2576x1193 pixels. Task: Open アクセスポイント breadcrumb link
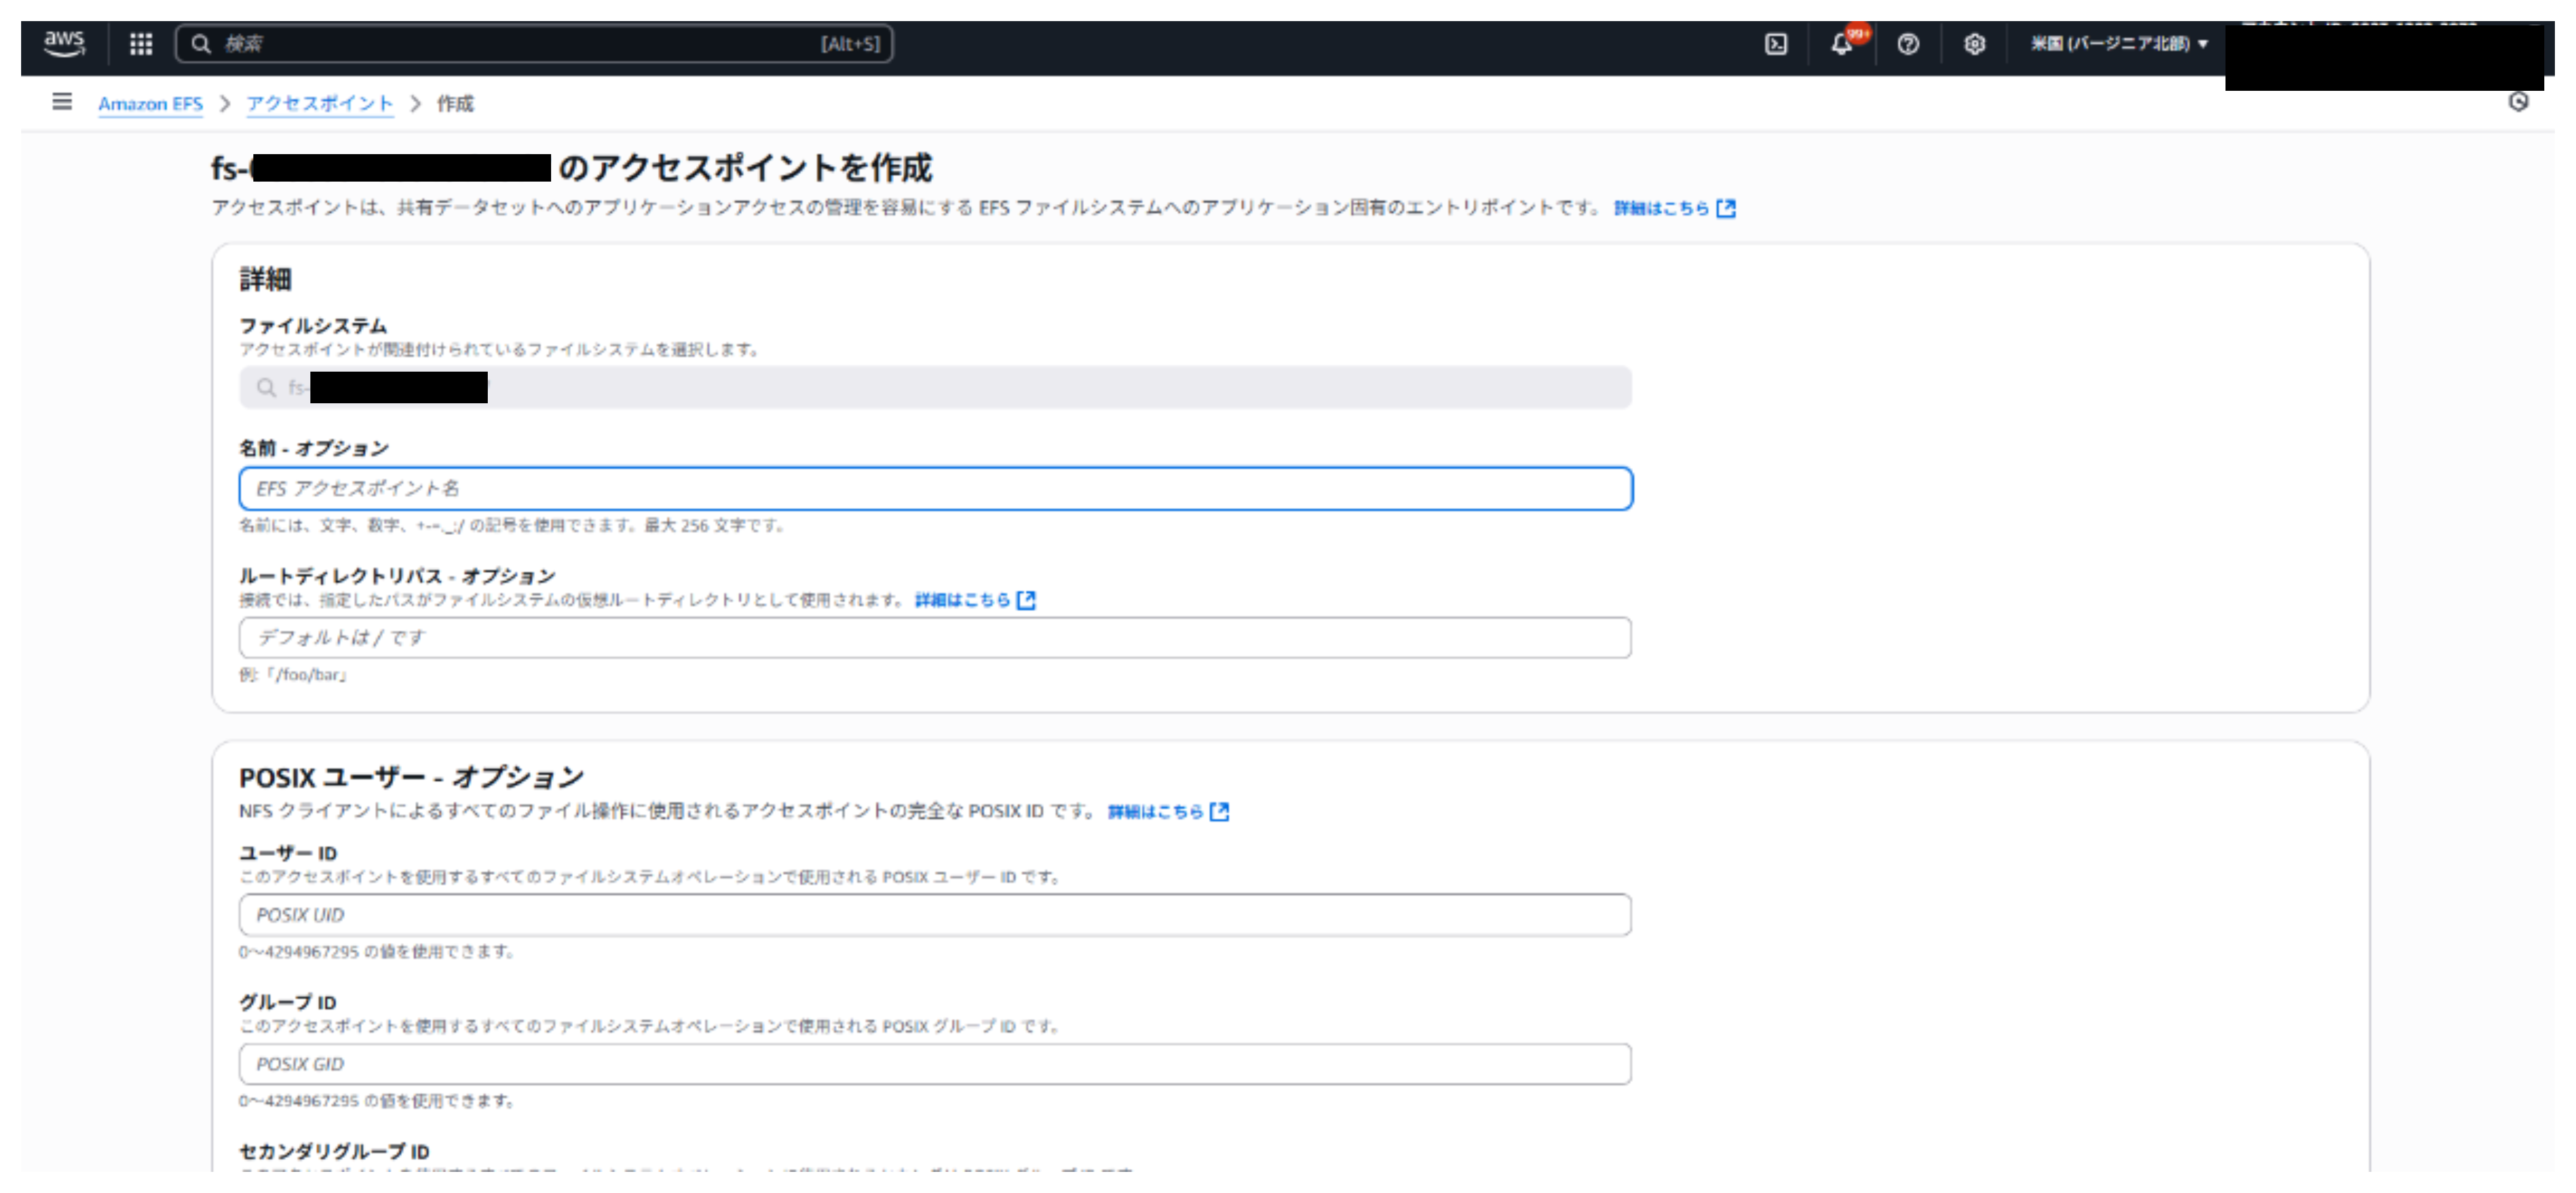click(x=320, y=104)
